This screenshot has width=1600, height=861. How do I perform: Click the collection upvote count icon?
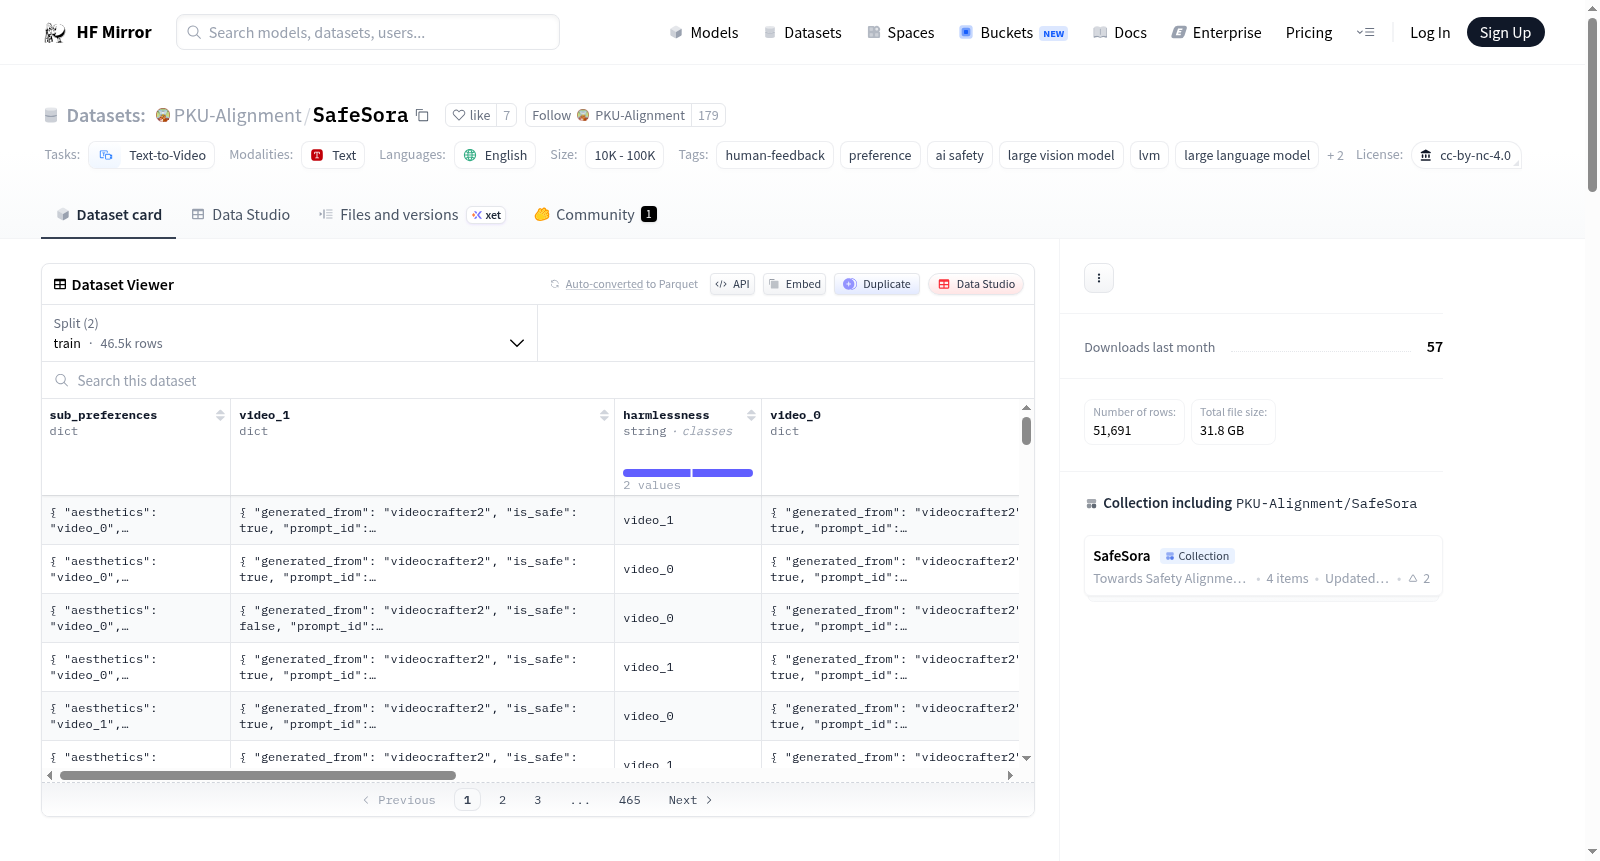click(1413, 579)
